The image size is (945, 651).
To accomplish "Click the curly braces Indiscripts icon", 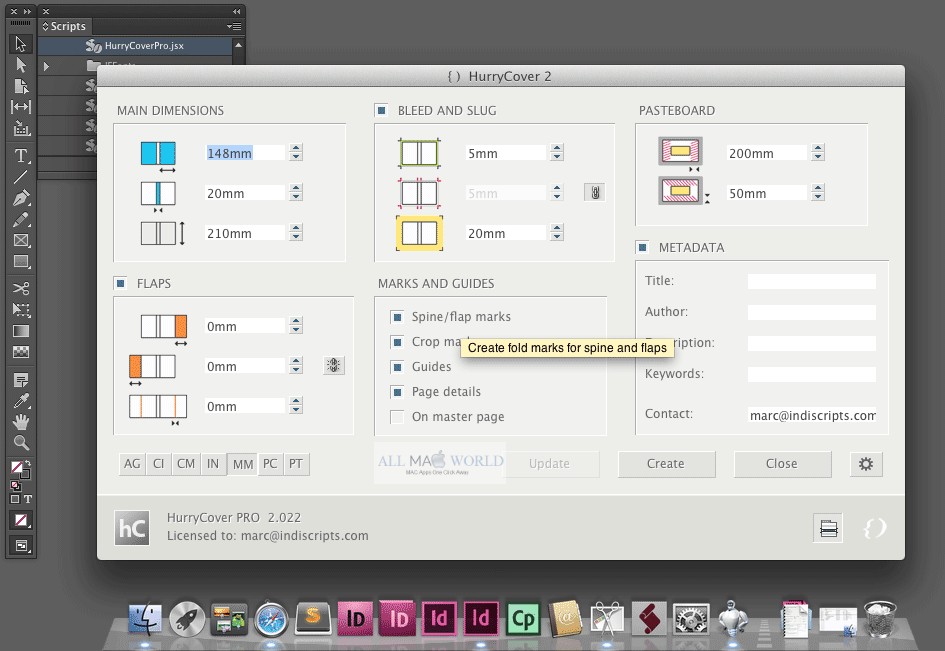I will click(874, 528).
